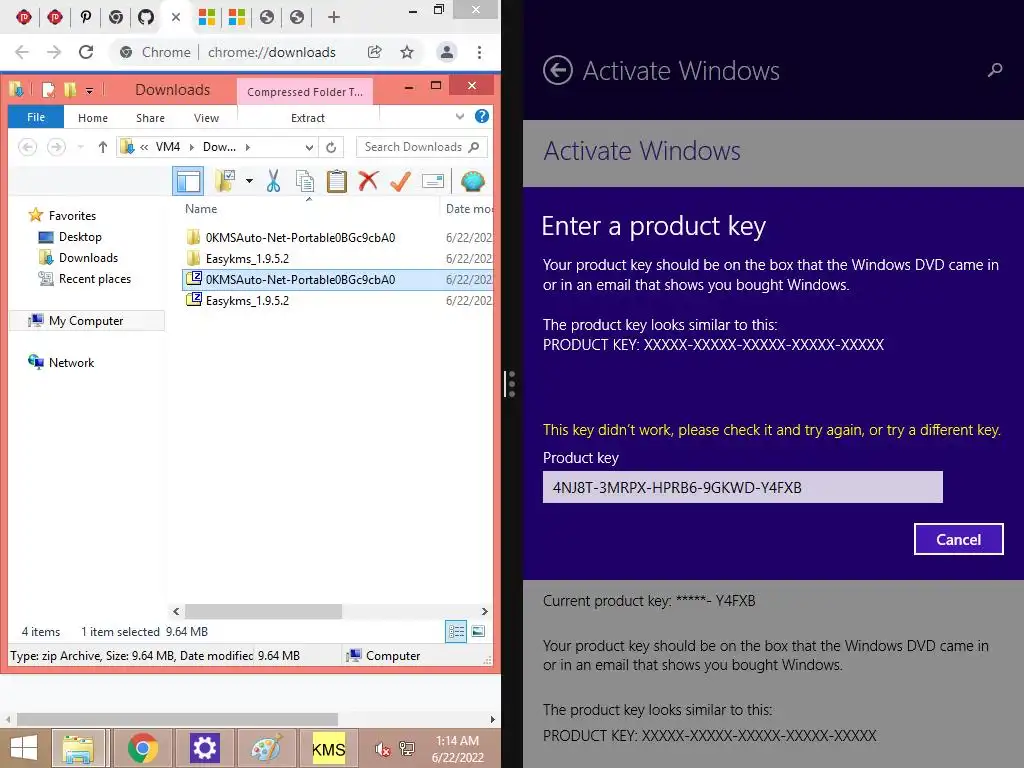Open the KMS app on the taskbar
1024x768 pixels.
tap(328, 748)
